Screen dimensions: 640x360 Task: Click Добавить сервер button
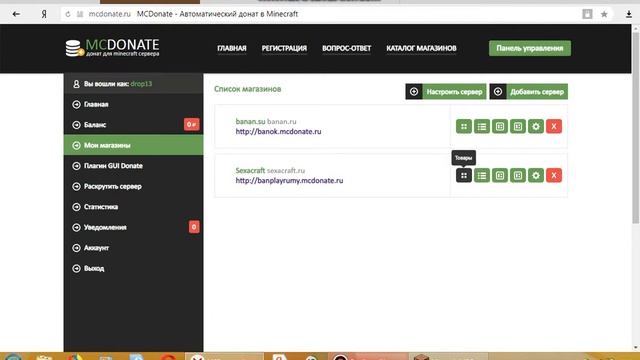point(529,91)
